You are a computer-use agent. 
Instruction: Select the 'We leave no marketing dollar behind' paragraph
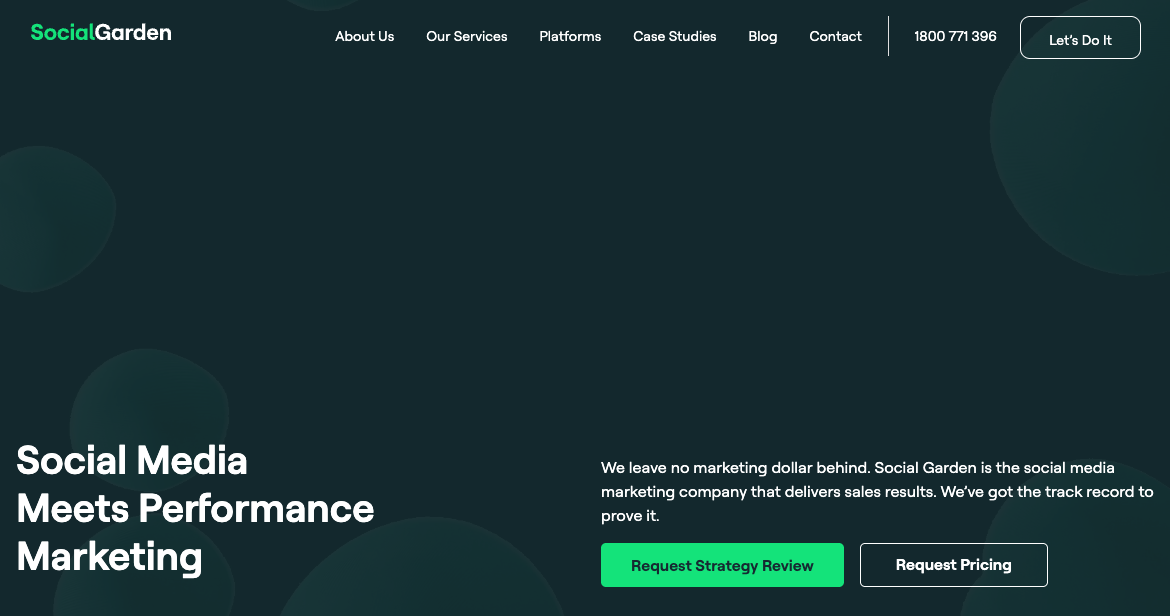pyautogui.click(x=878, y=491)
